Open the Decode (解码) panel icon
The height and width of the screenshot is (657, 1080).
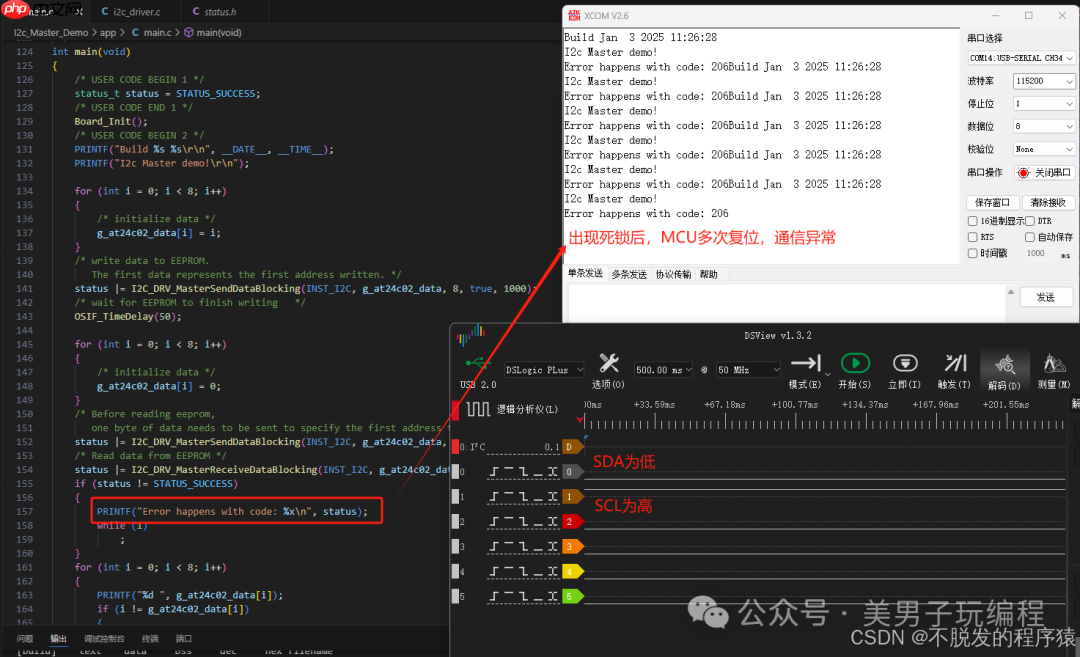point(1005,364)
